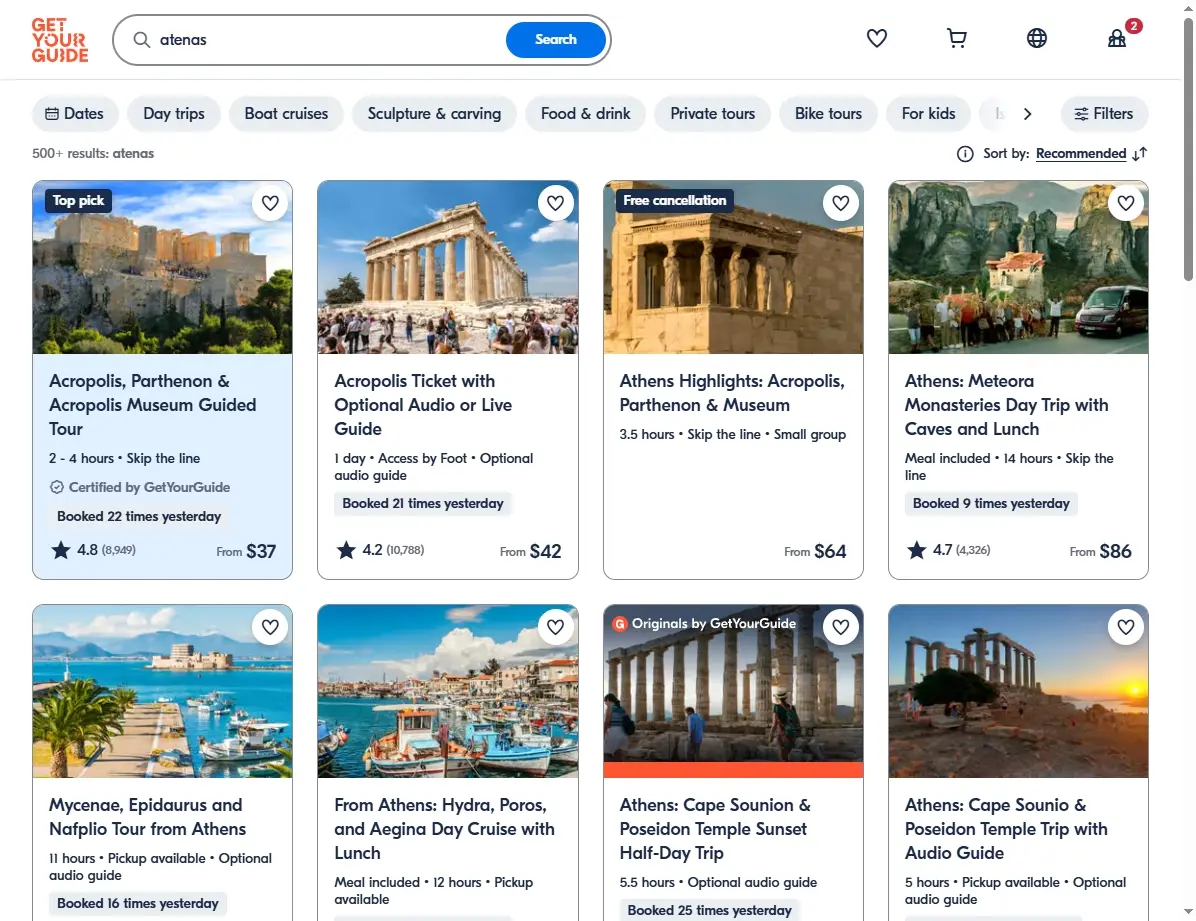Click the Acropolis hill photo with Top pick badge
The width and height of the screenshot is (1196, 921).
click(162, 267)
